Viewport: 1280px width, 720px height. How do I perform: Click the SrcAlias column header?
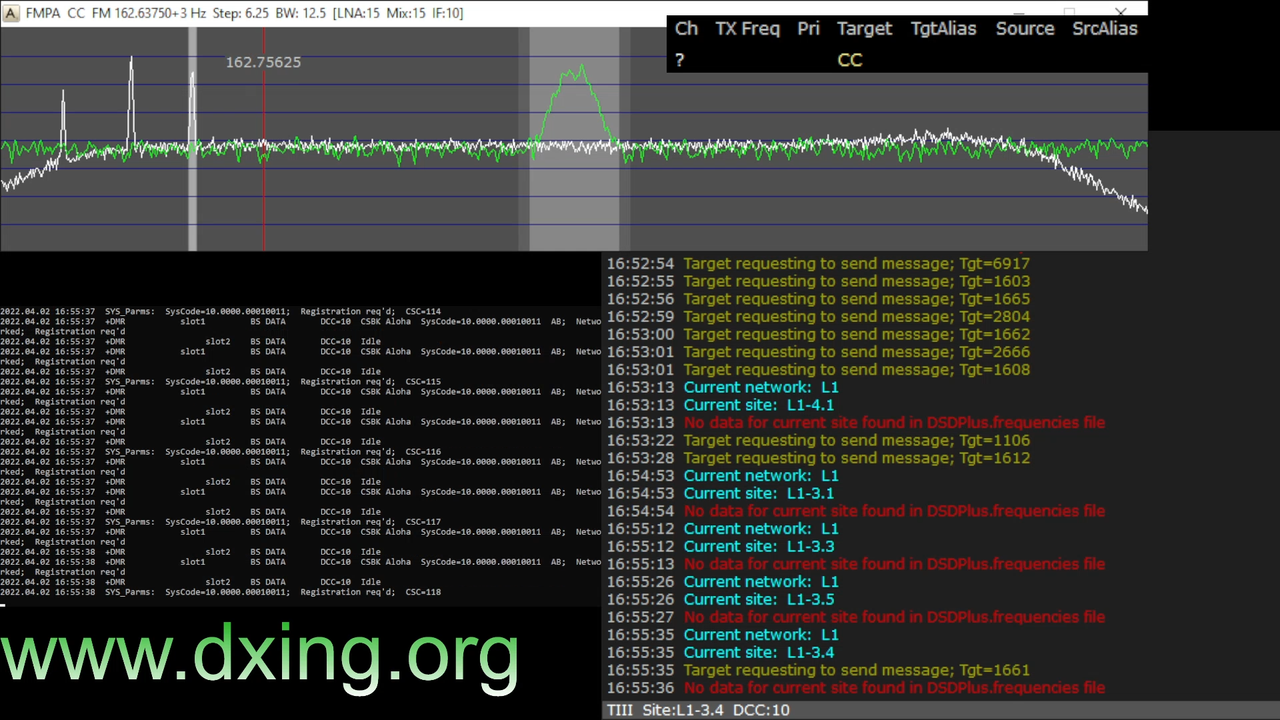pyautogui.click(x=1105, y=29)
